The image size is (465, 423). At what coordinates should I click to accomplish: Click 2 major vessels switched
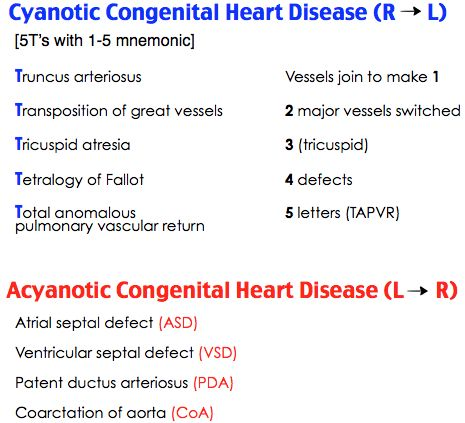[x=373, y=111]
